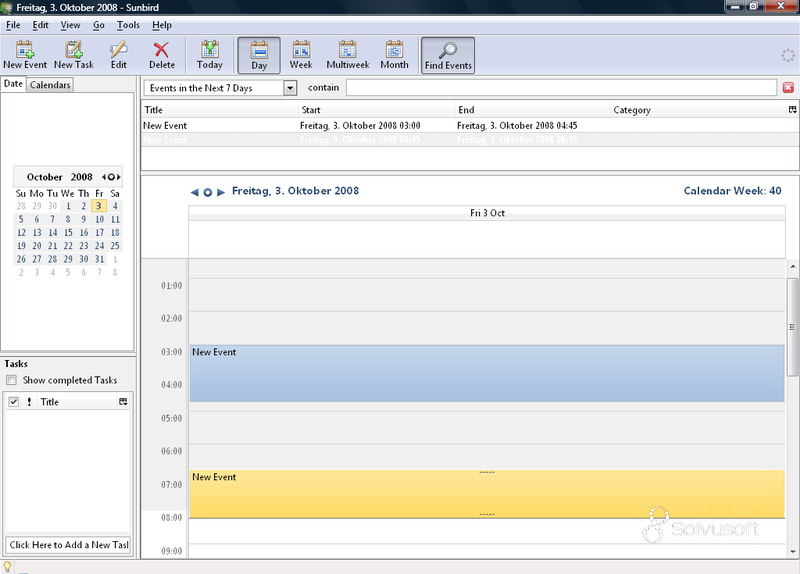This screenshot has height=574, width=800.
Task: Open event list column picker icon
Action: [x=792, y=110]
